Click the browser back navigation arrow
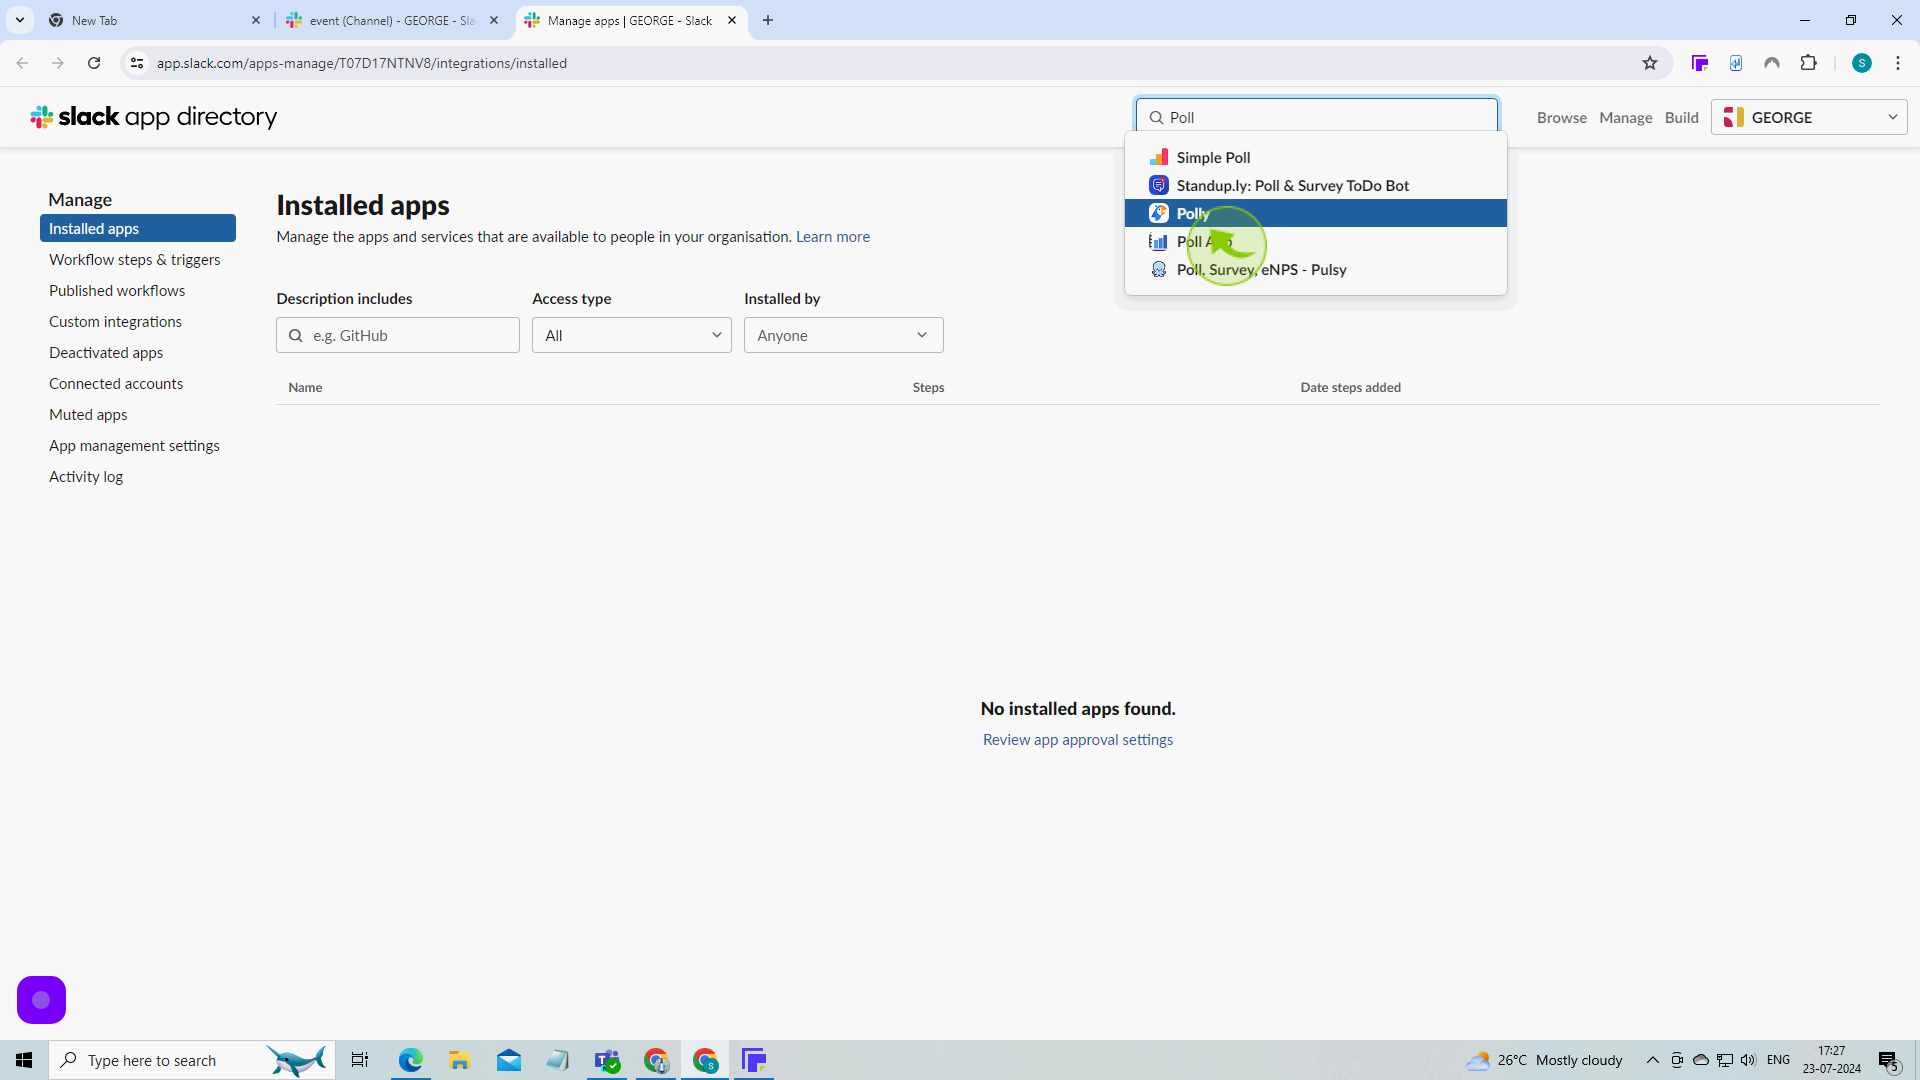The image size is (1920, 1080). coord(24,63)
